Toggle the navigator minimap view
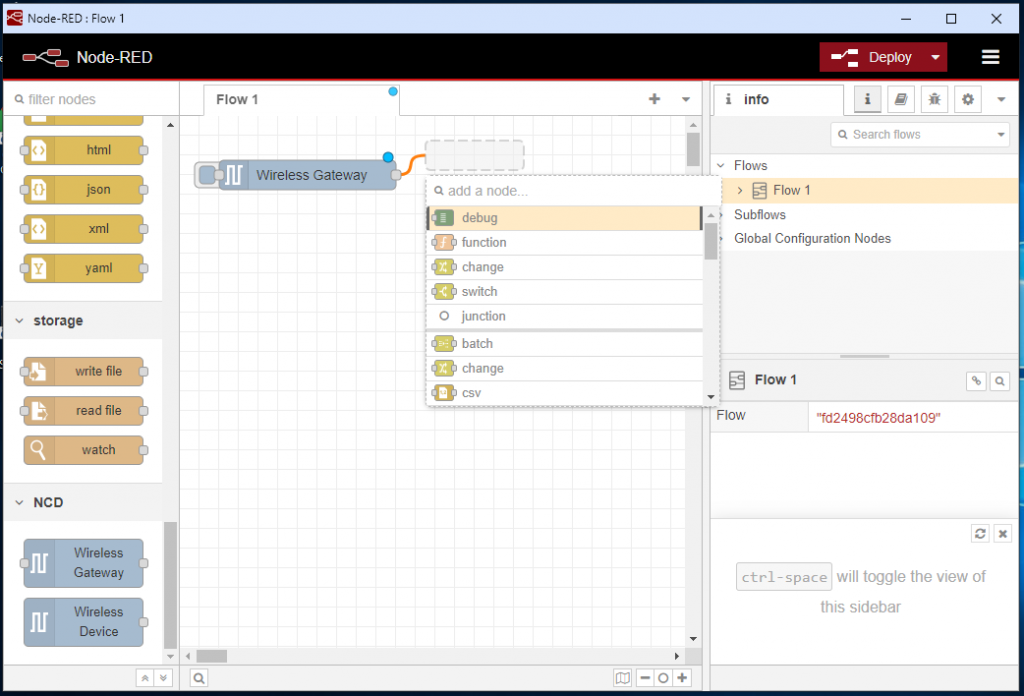1024x696 pixels. pos(623,678)
